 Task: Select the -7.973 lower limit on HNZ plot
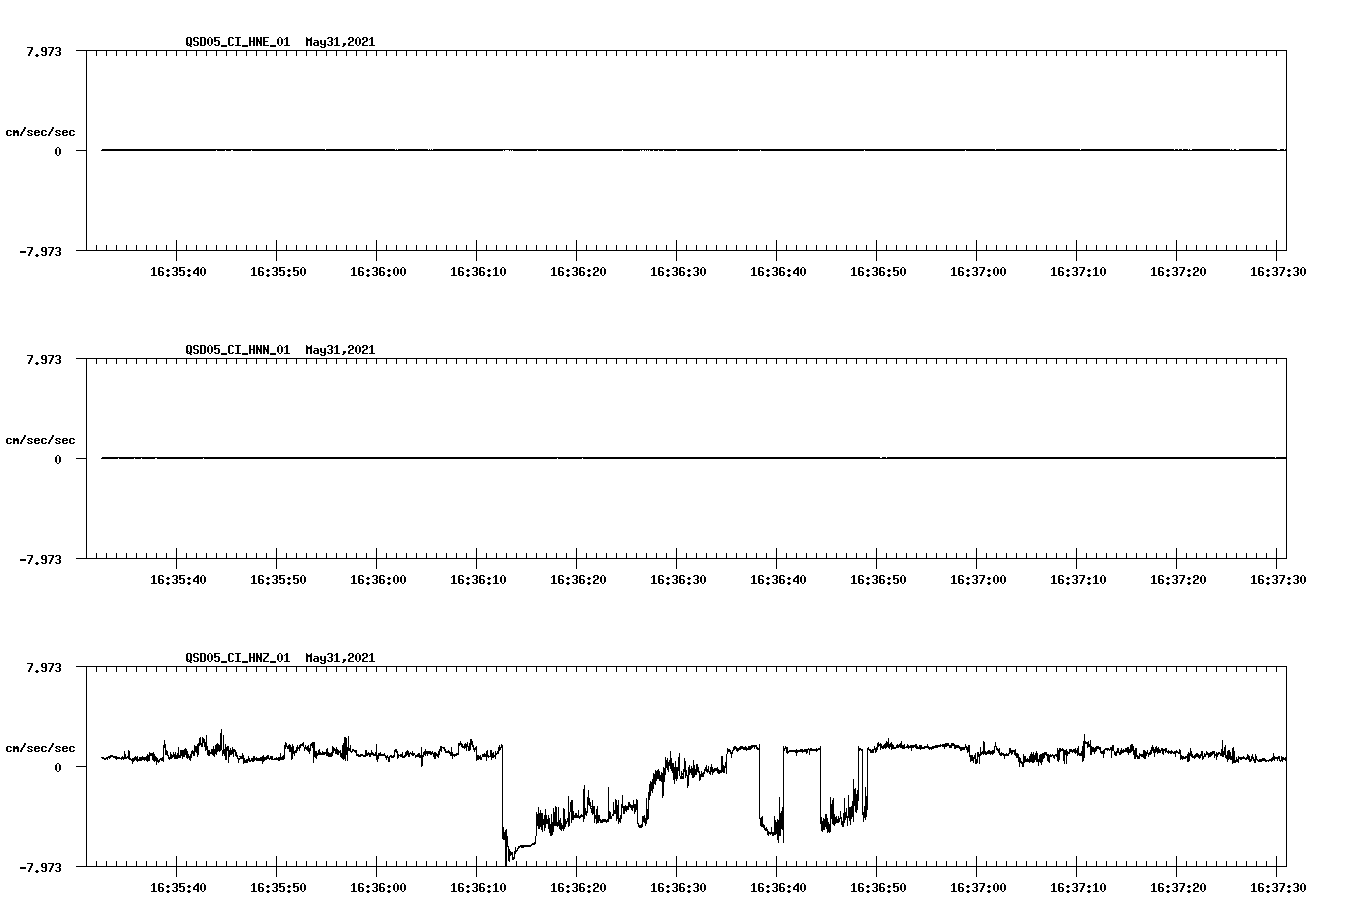[41, 868]
